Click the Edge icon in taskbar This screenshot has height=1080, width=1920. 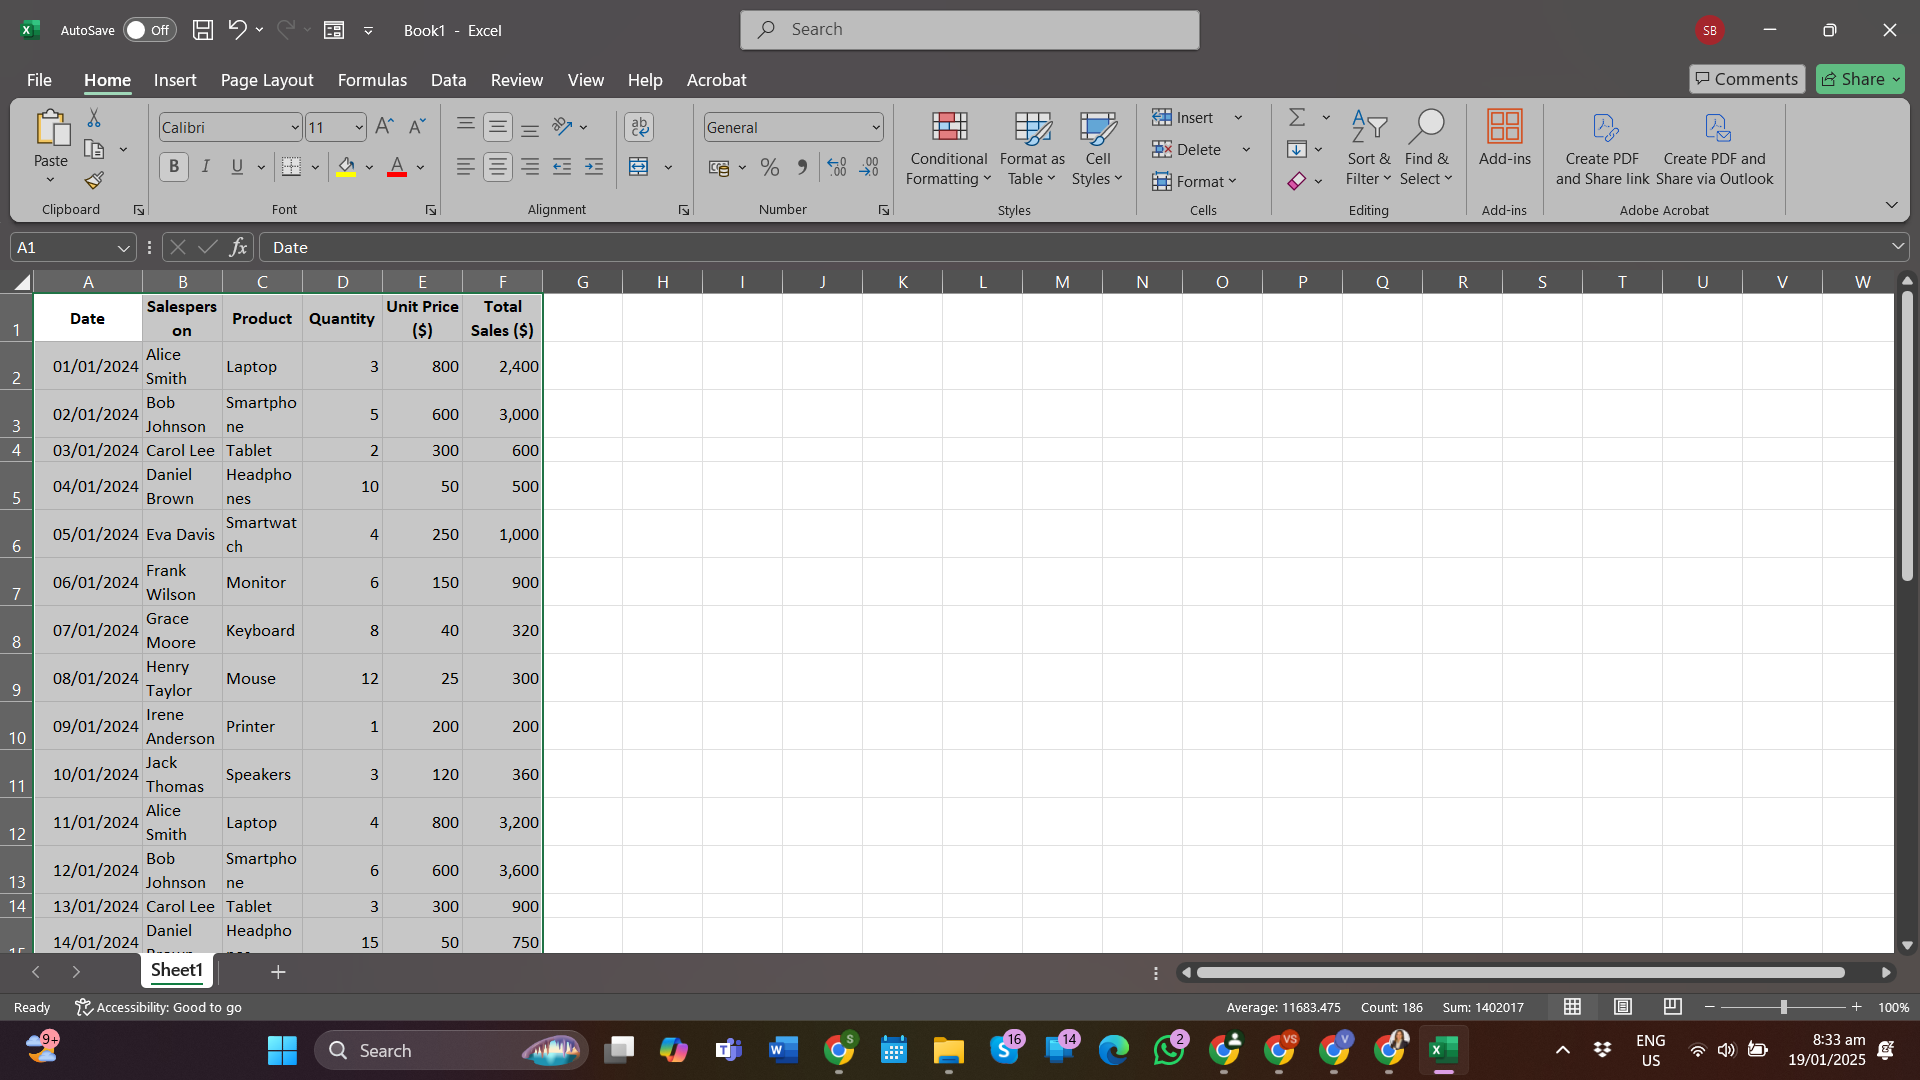(x=1113, y=1050)
